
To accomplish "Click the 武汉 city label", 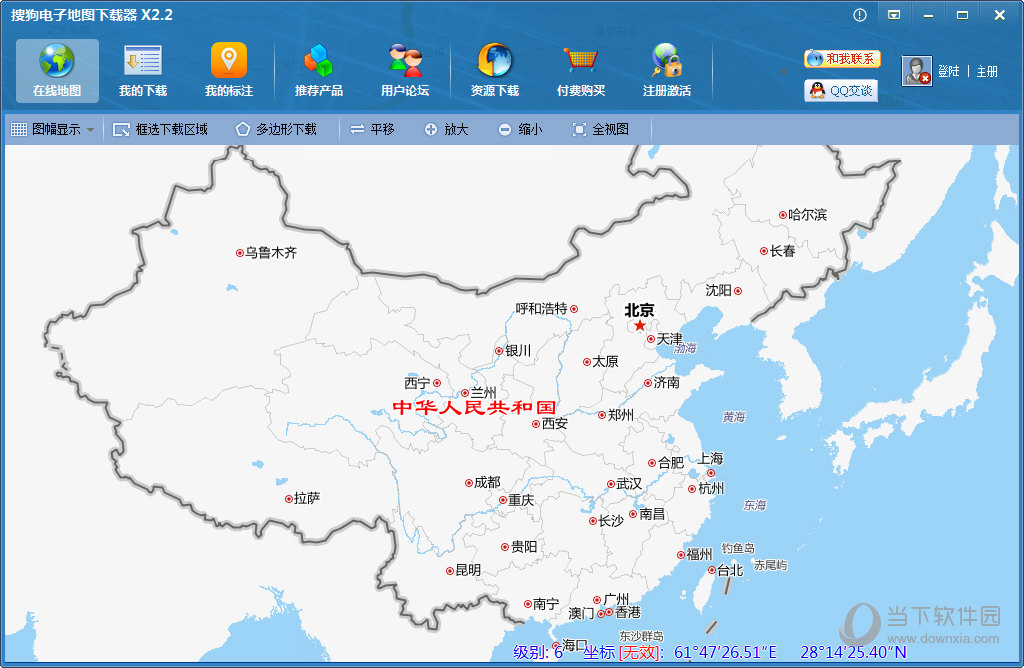I will pos(629,483).
